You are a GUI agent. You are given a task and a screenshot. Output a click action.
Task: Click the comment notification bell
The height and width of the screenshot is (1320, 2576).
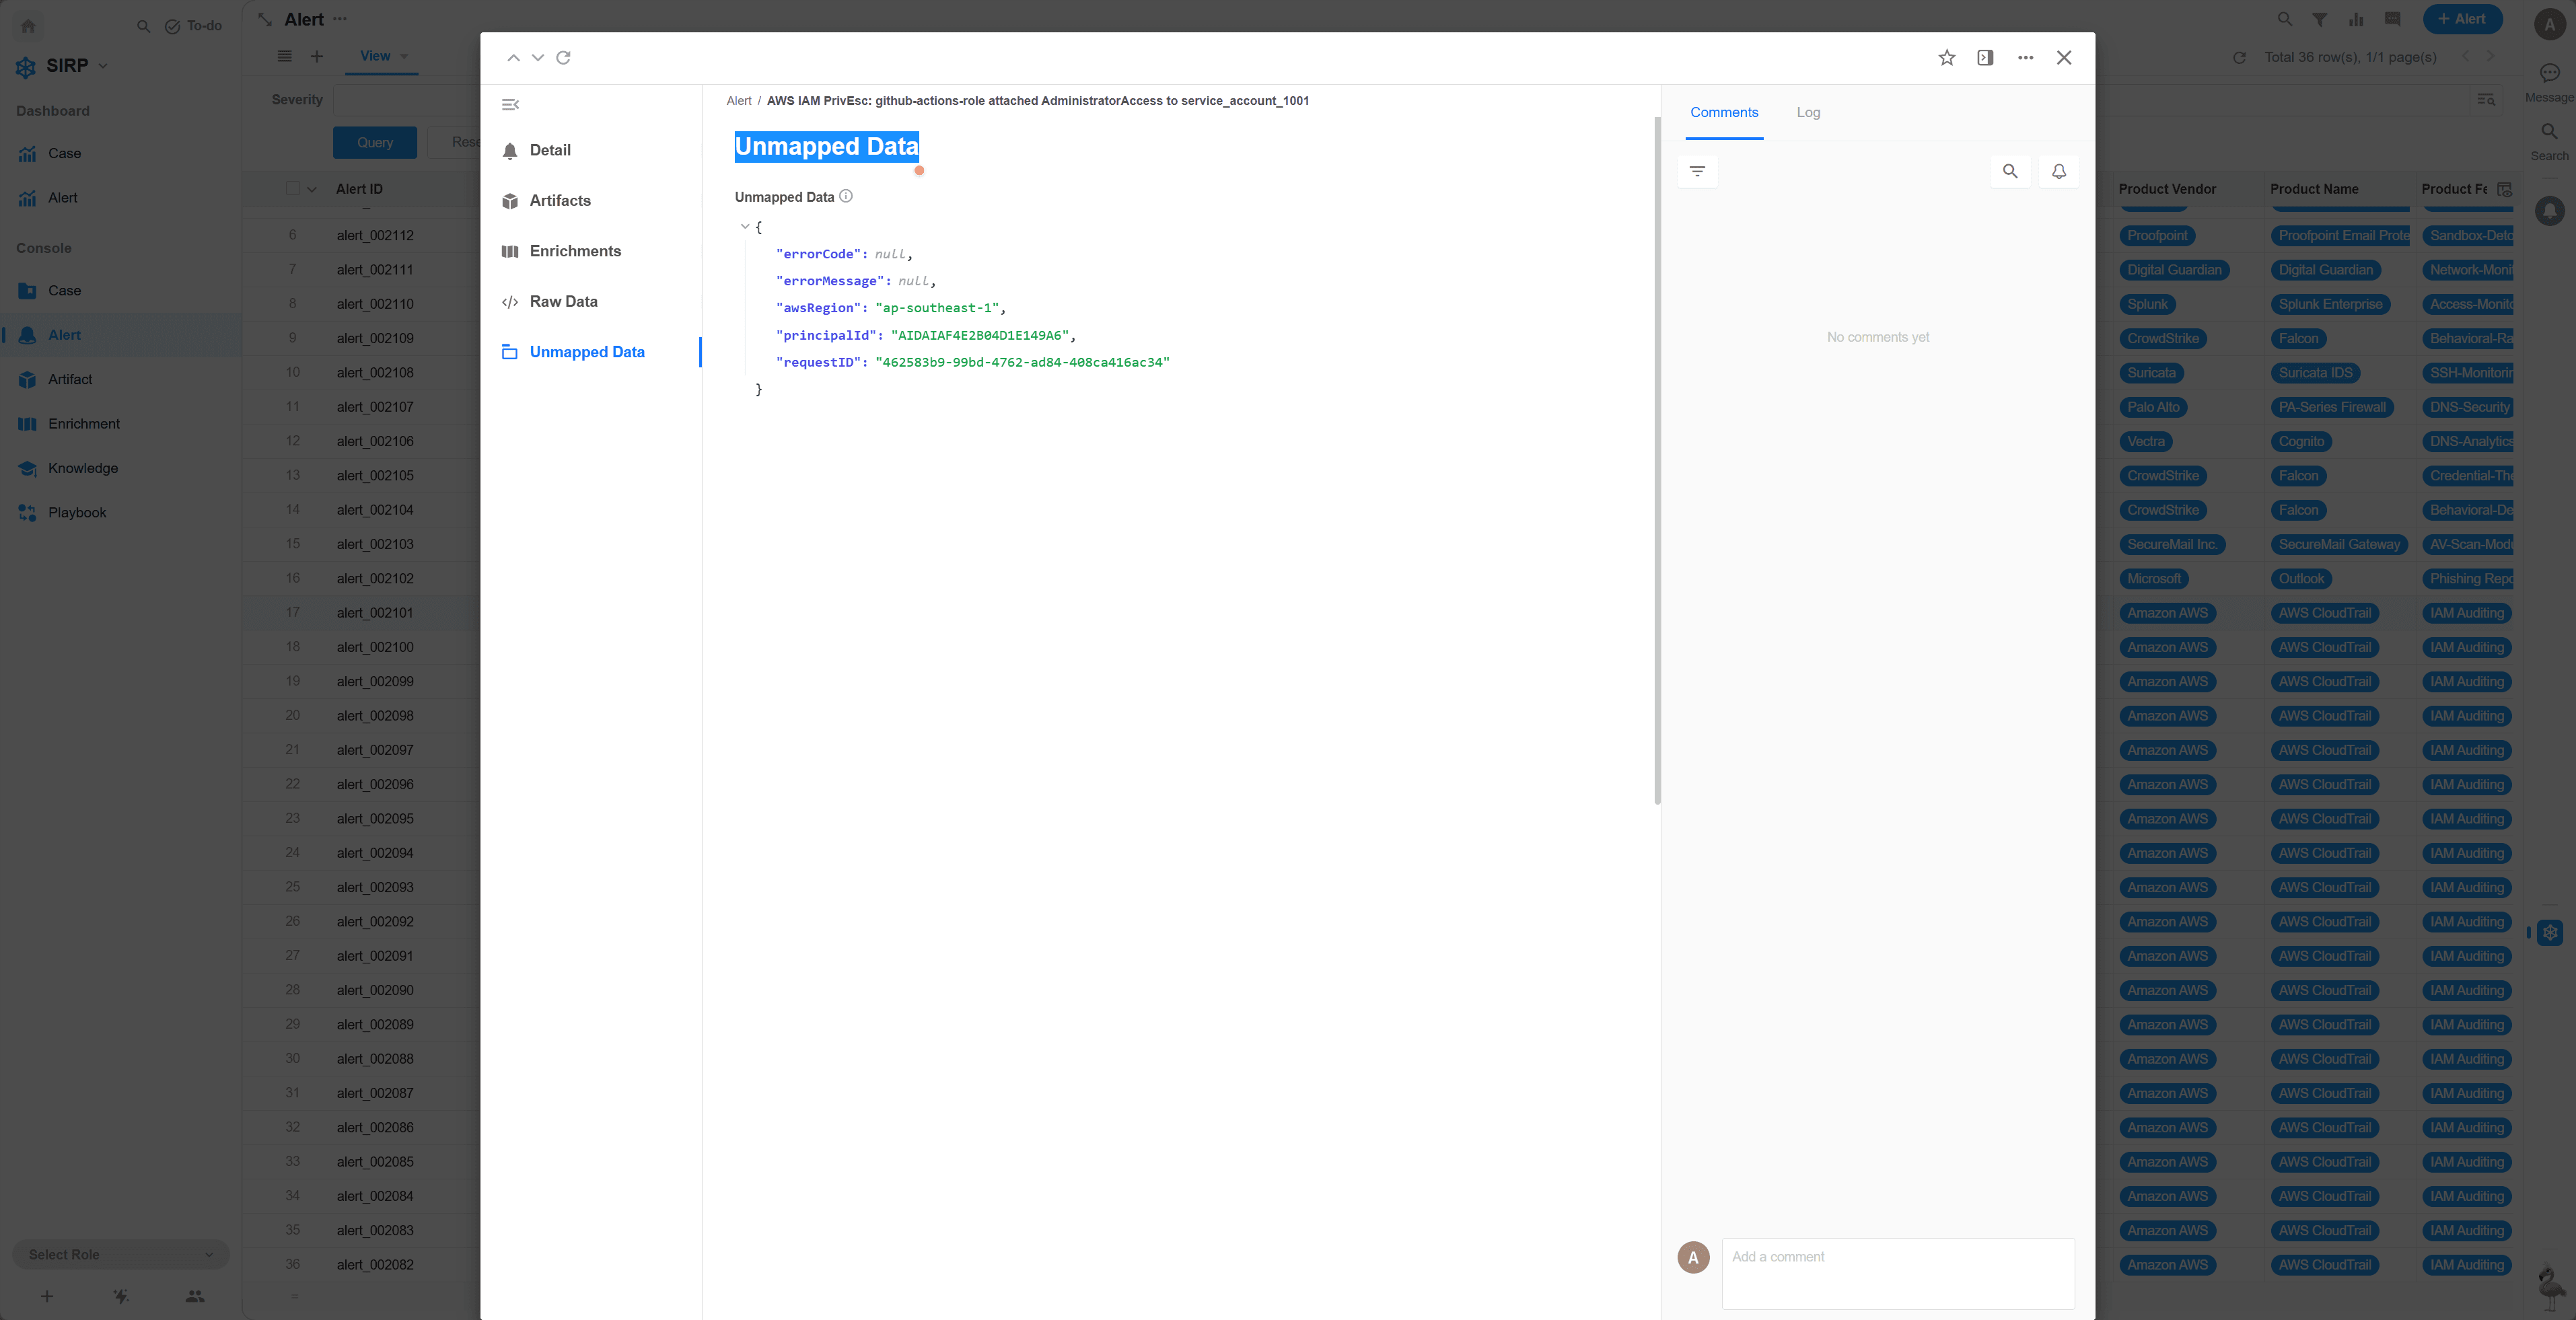pyautogui.click(x=2059, y=172)
